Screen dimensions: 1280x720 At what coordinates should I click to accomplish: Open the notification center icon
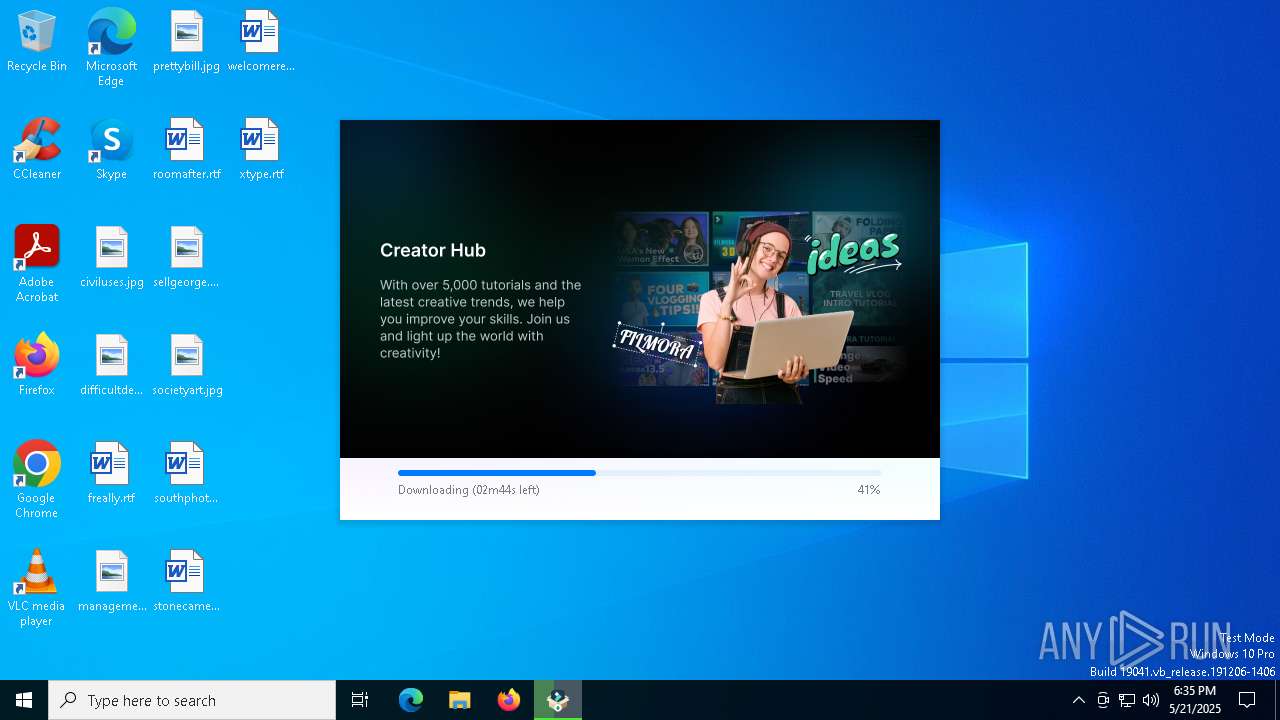click(x=1247, y=700)
